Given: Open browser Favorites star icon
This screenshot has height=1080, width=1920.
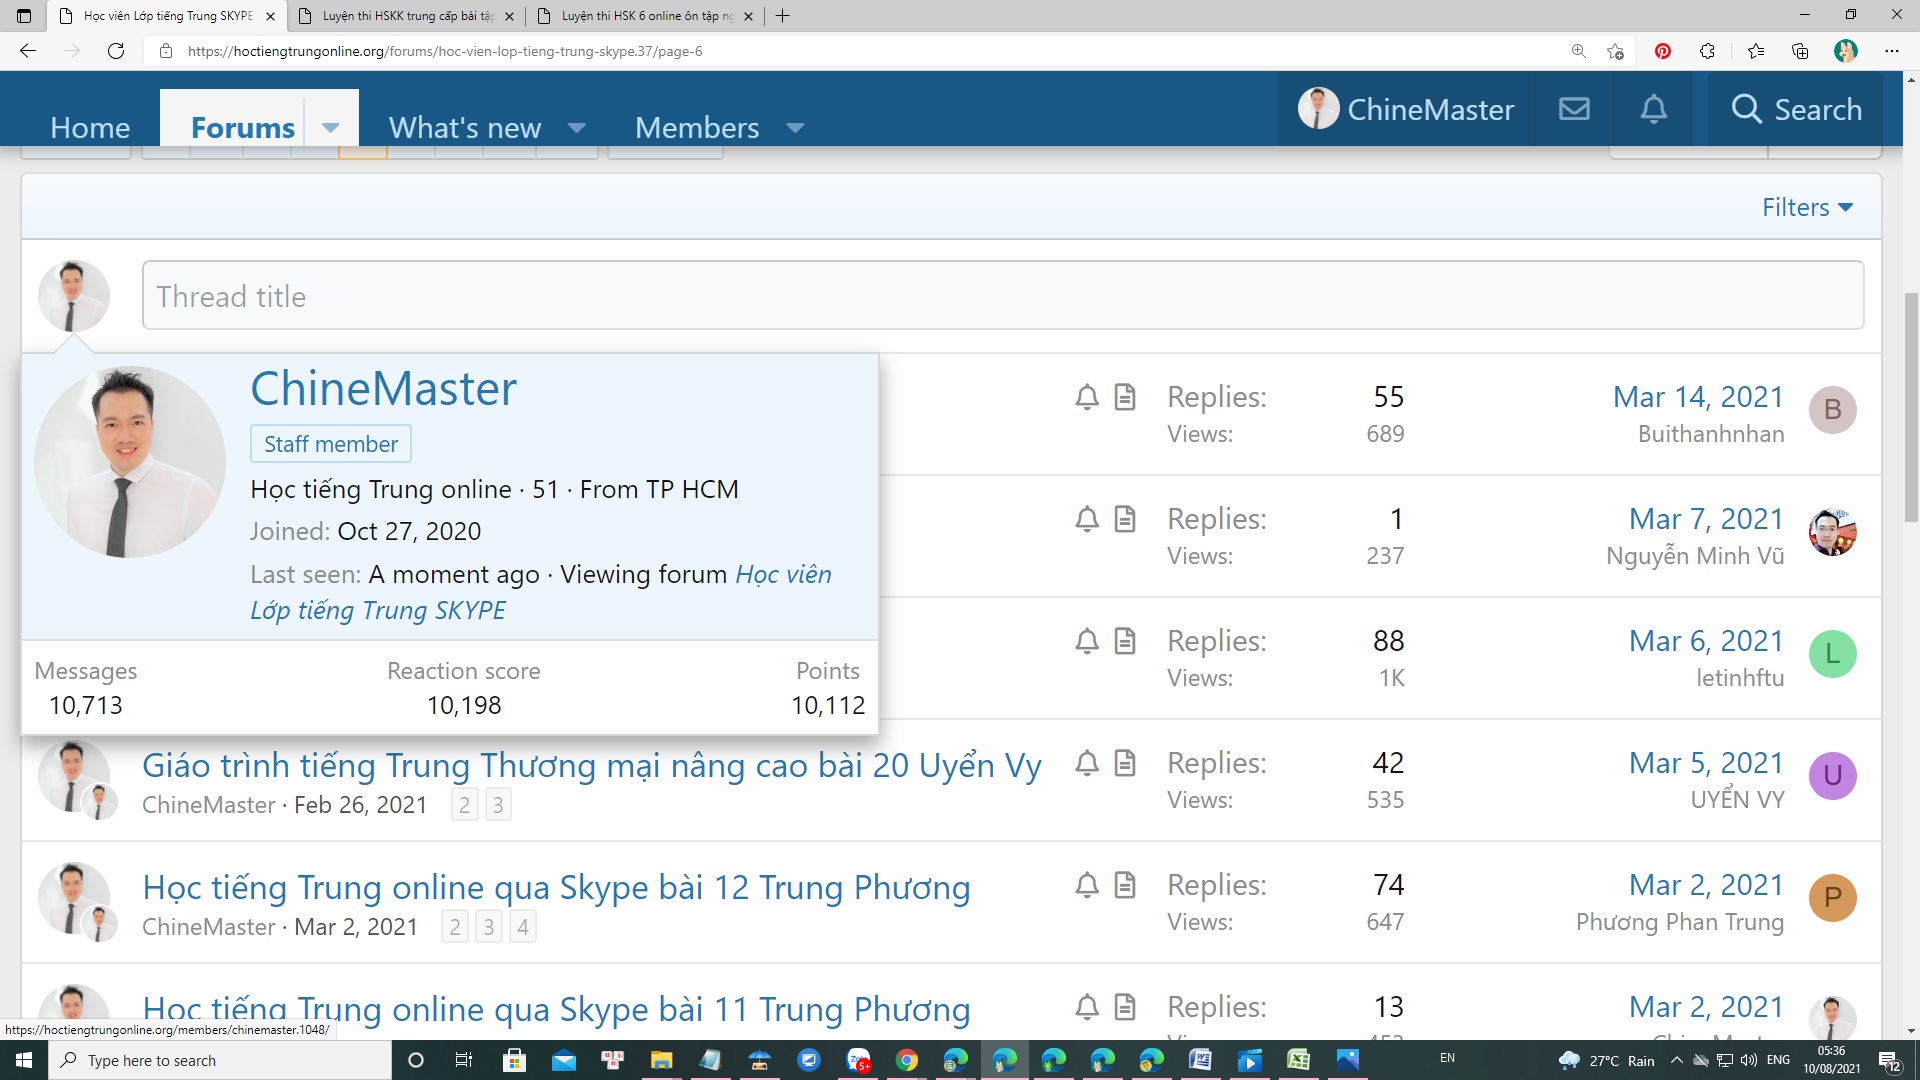Looking at the screenshot, I should (x=1756, y=51).
